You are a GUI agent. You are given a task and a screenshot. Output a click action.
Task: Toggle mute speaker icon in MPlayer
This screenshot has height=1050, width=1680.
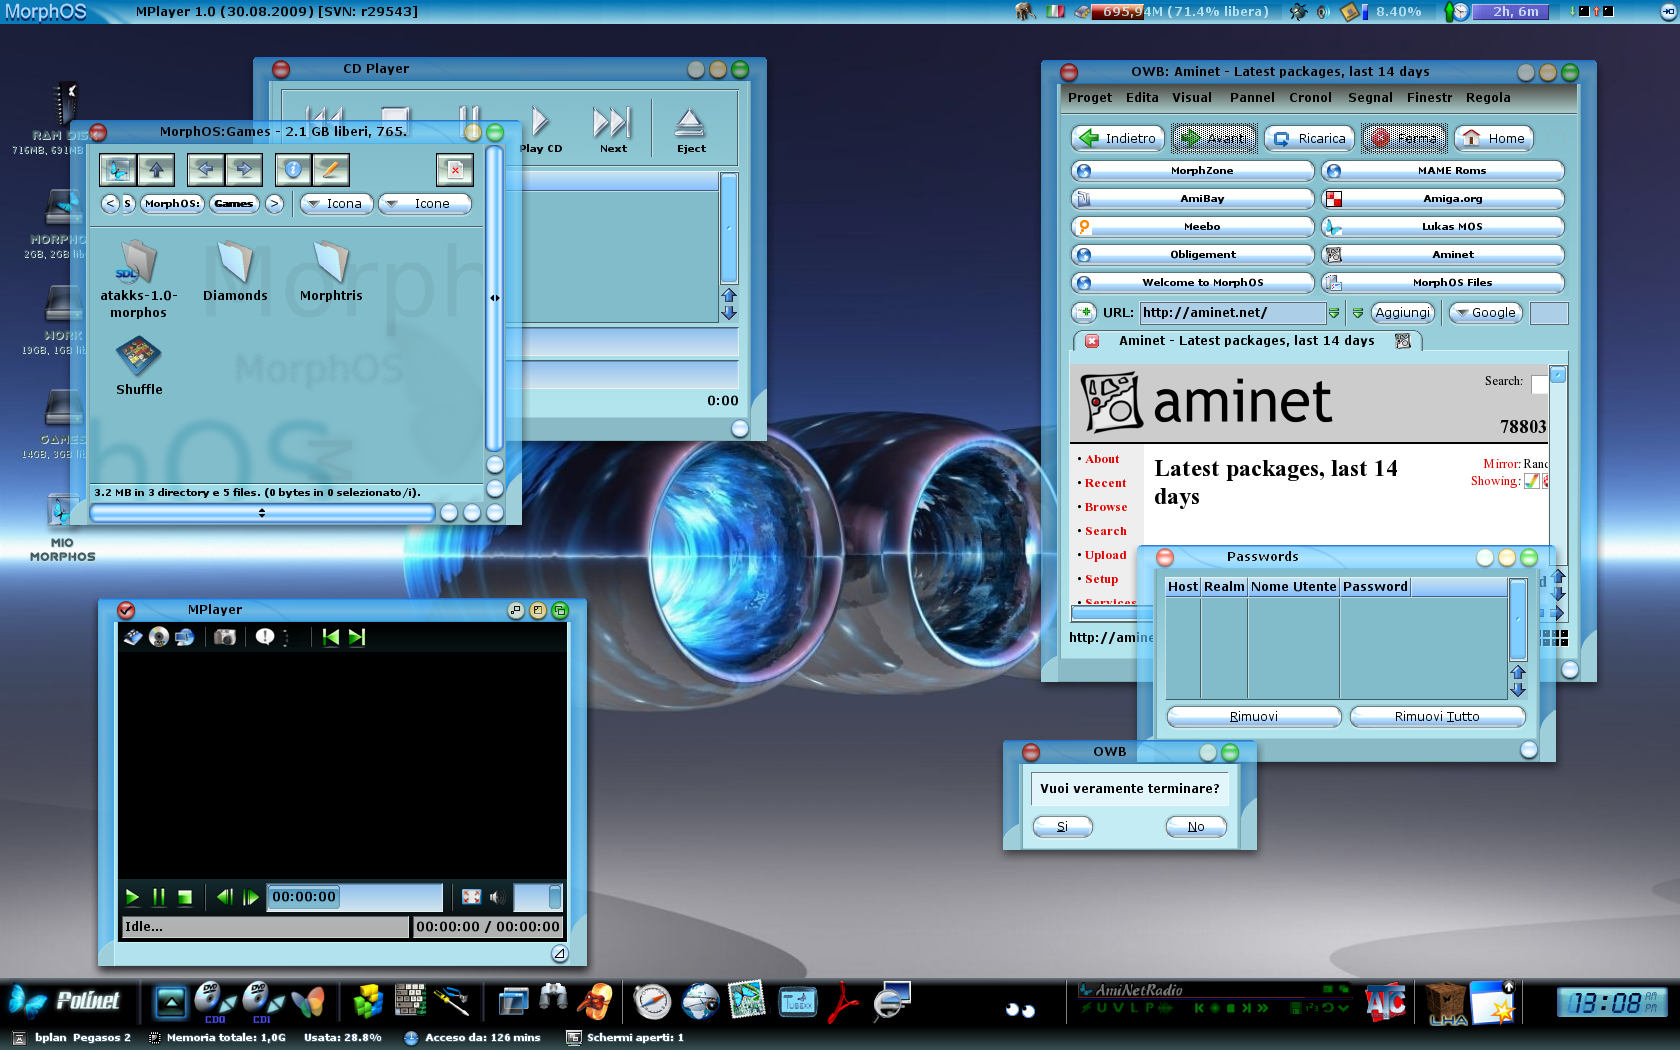click(497, 897)
